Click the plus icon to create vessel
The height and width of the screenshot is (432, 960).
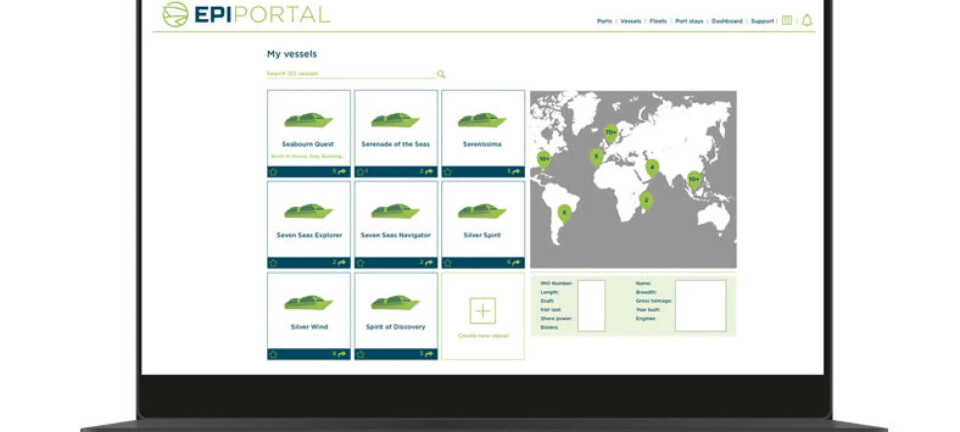click(483, 311)
